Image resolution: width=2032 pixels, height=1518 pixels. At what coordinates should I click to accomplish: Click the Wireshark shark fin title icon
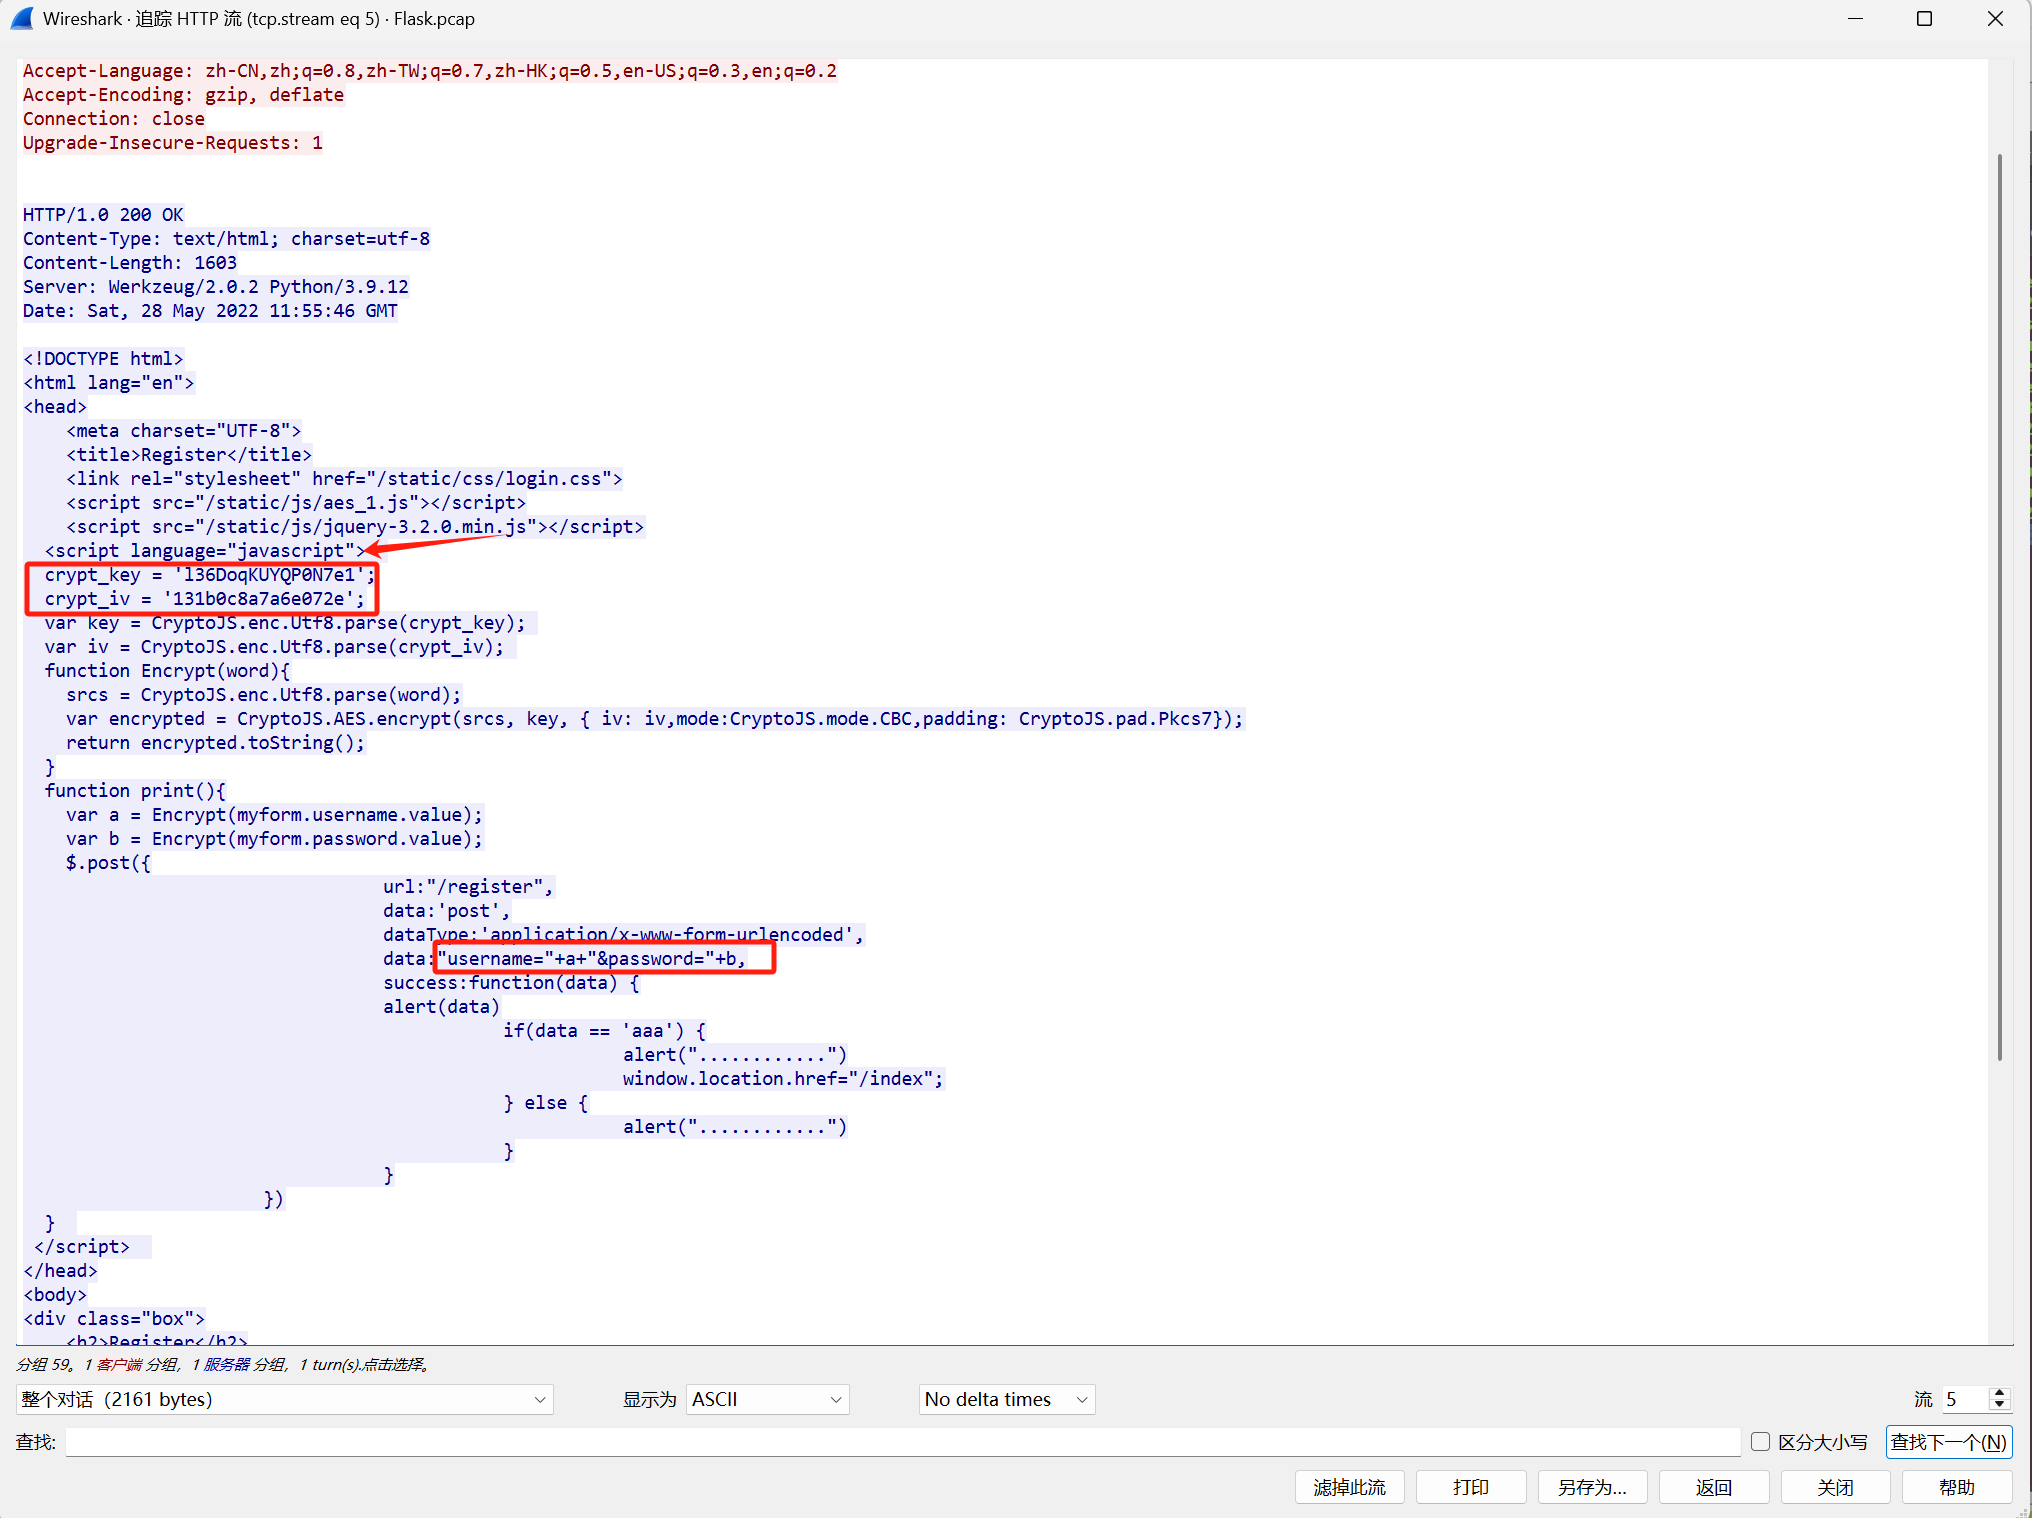click(x=22, y=18)
